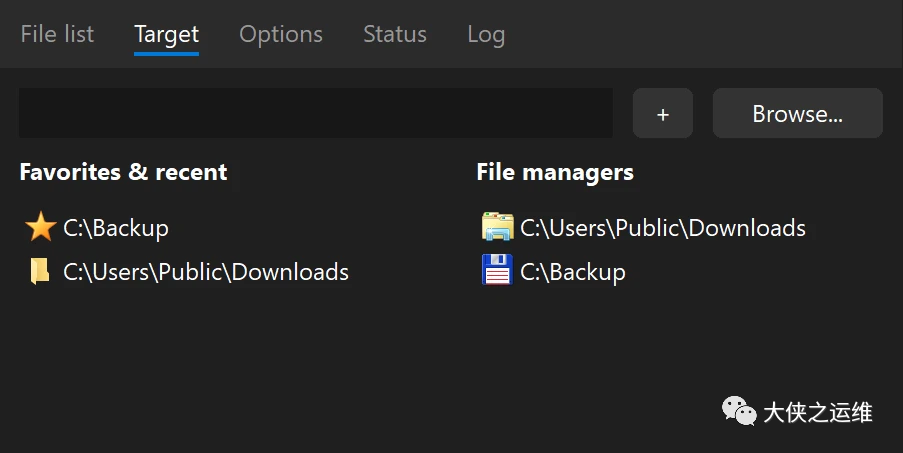Click the 大侠之运维 watermark text
The width and height of the screenshot is (903, 453).
point(817,411)
